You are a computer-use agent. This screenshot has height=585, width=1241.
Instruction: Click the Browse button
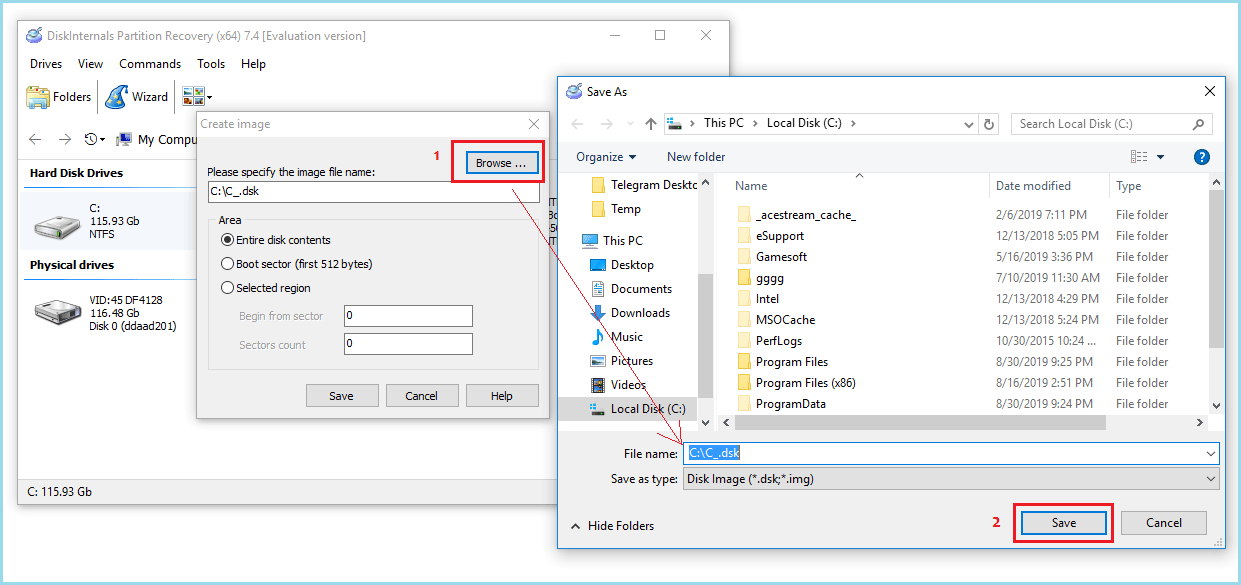500,163
